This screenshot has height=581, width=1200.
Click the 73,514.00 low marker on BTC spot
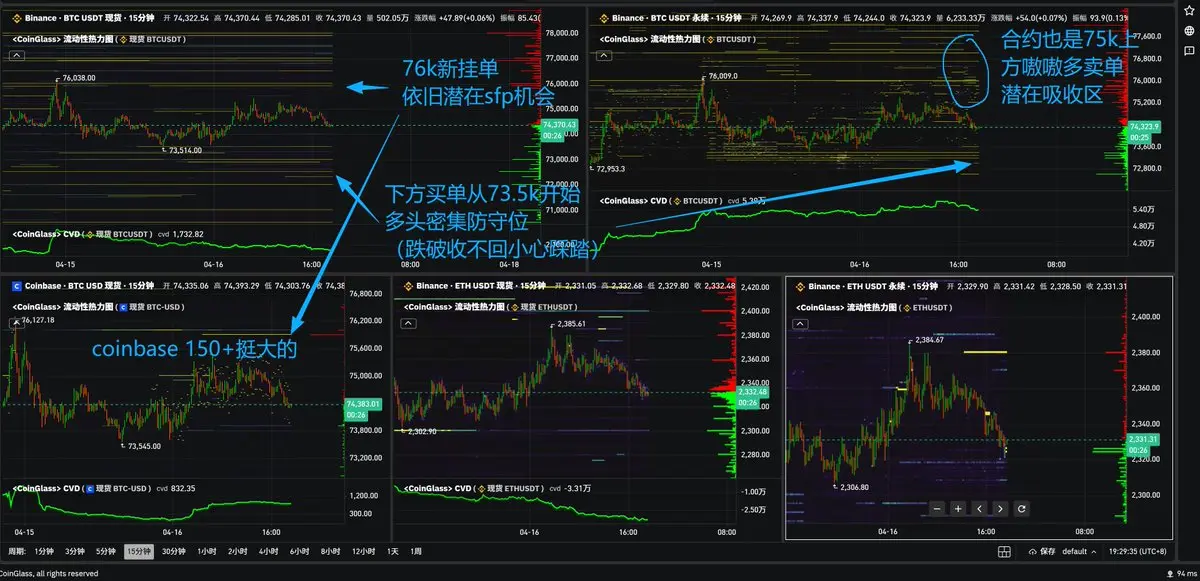[185, 150]
